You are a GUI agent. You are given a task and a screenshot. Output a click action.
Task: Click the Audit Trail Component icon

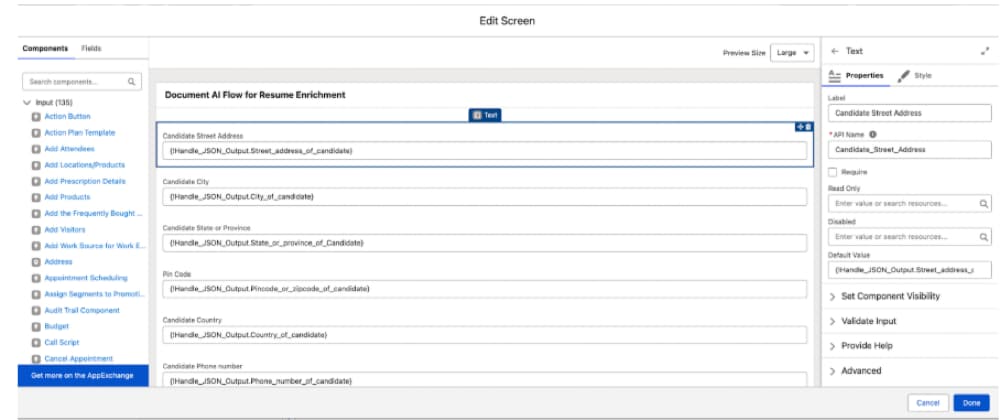point(36,310)
